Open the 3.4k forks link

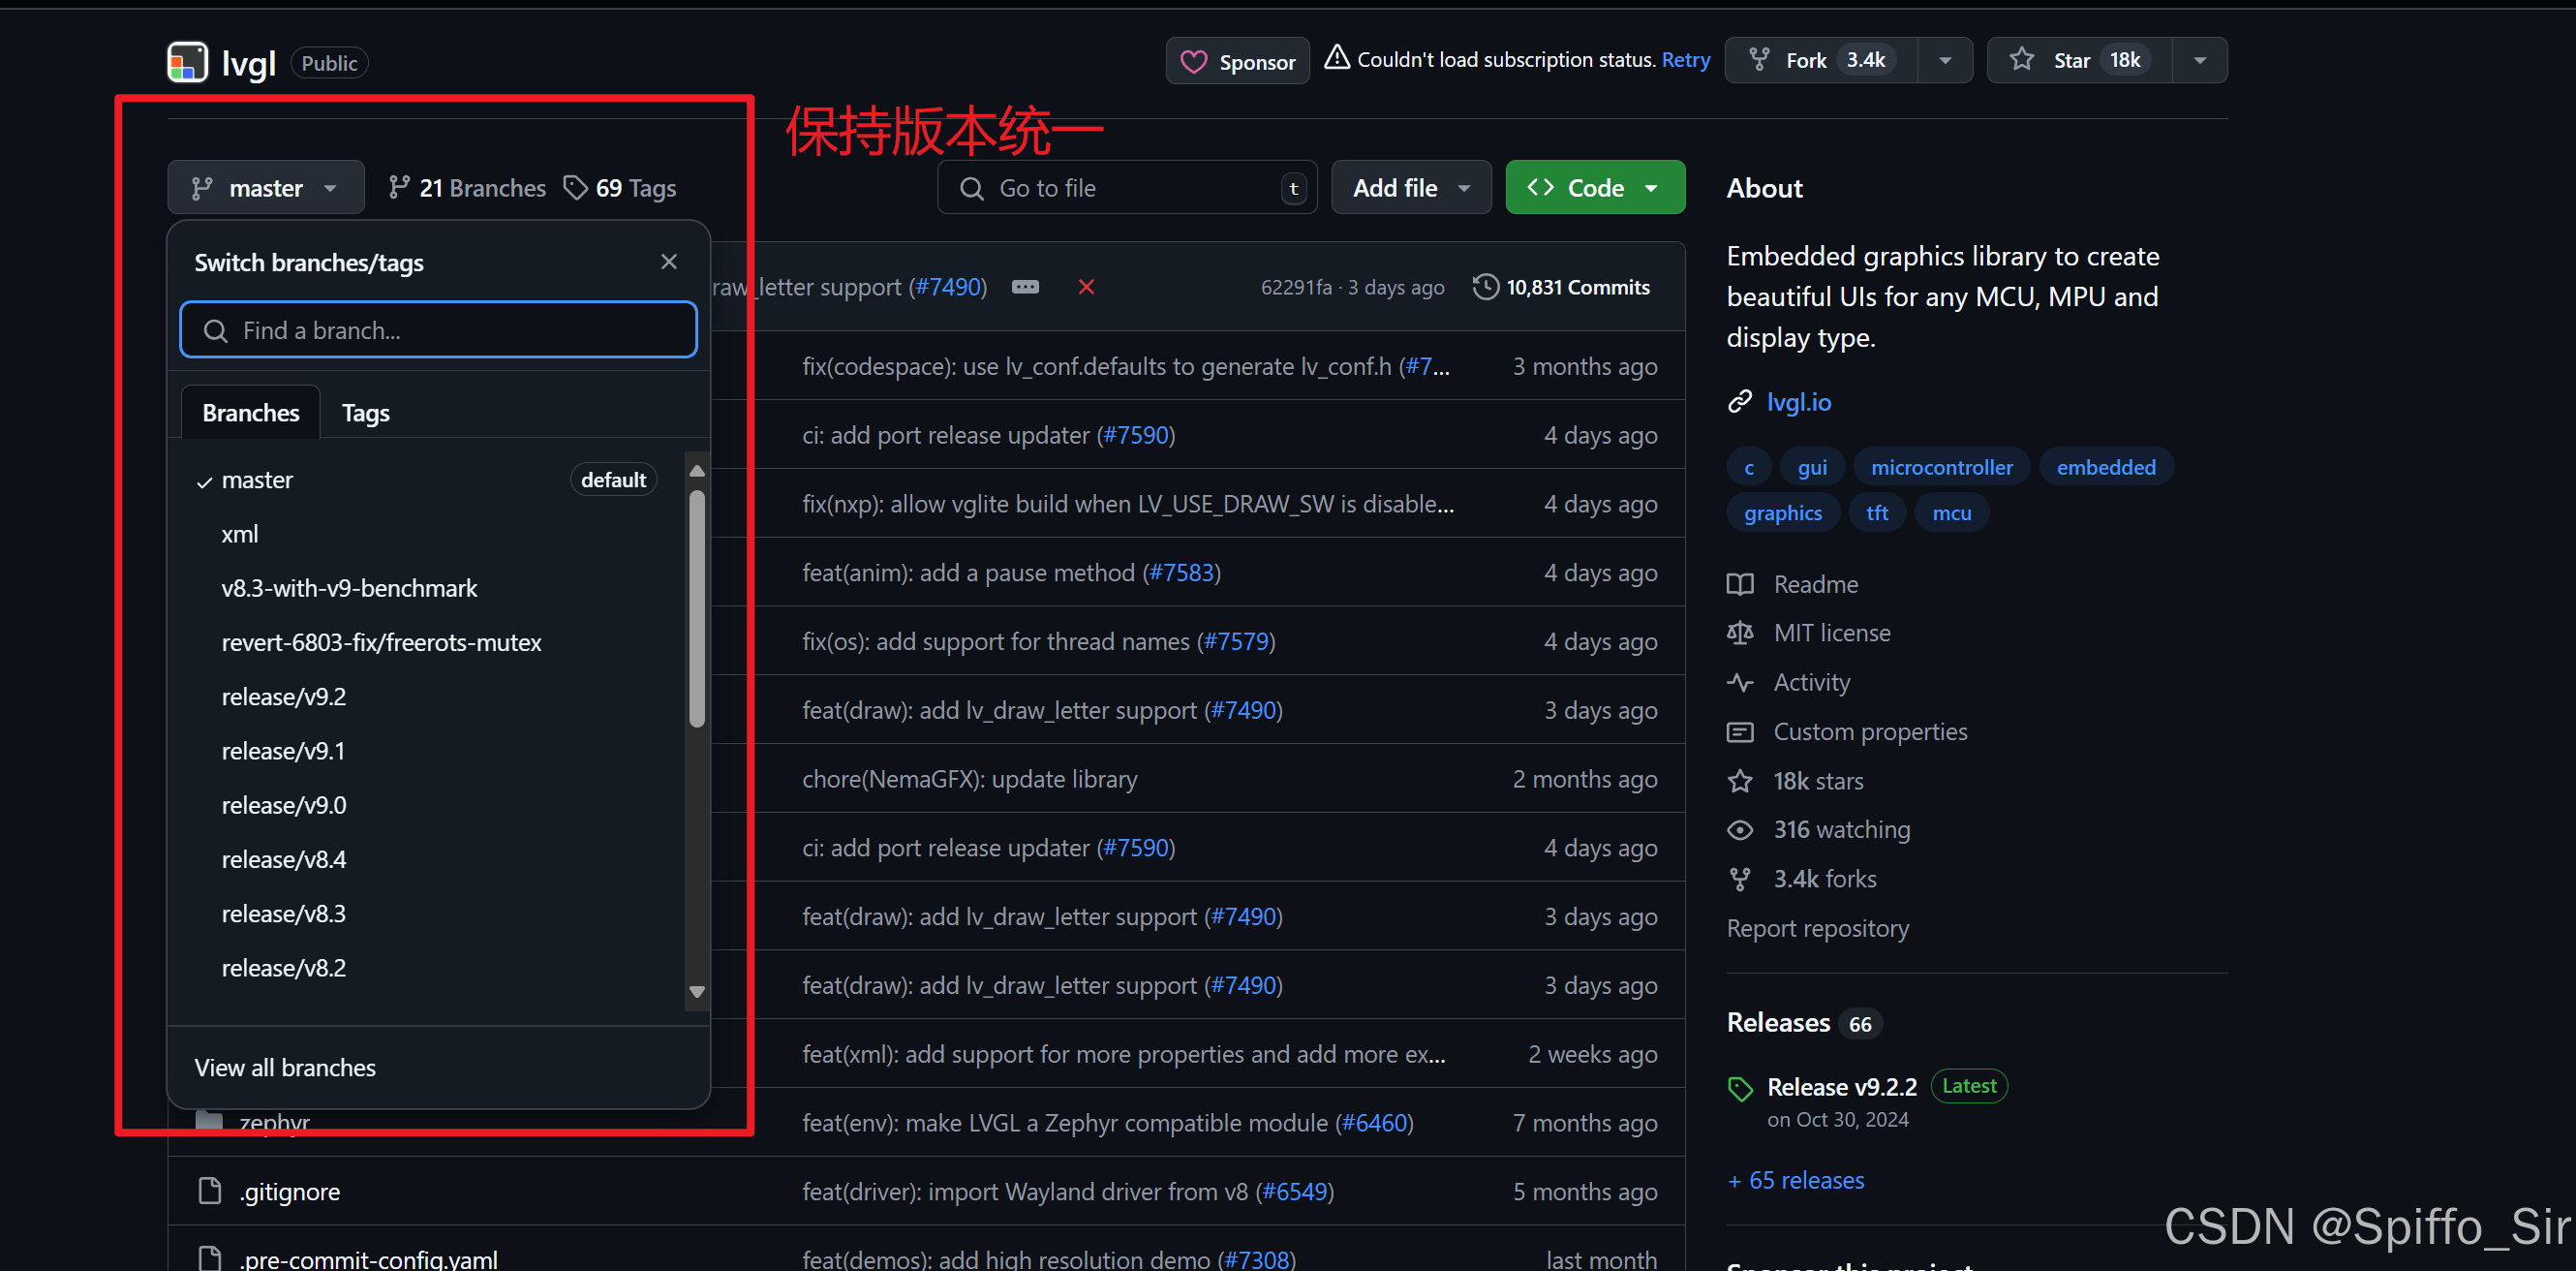(x=1803, y=879)
